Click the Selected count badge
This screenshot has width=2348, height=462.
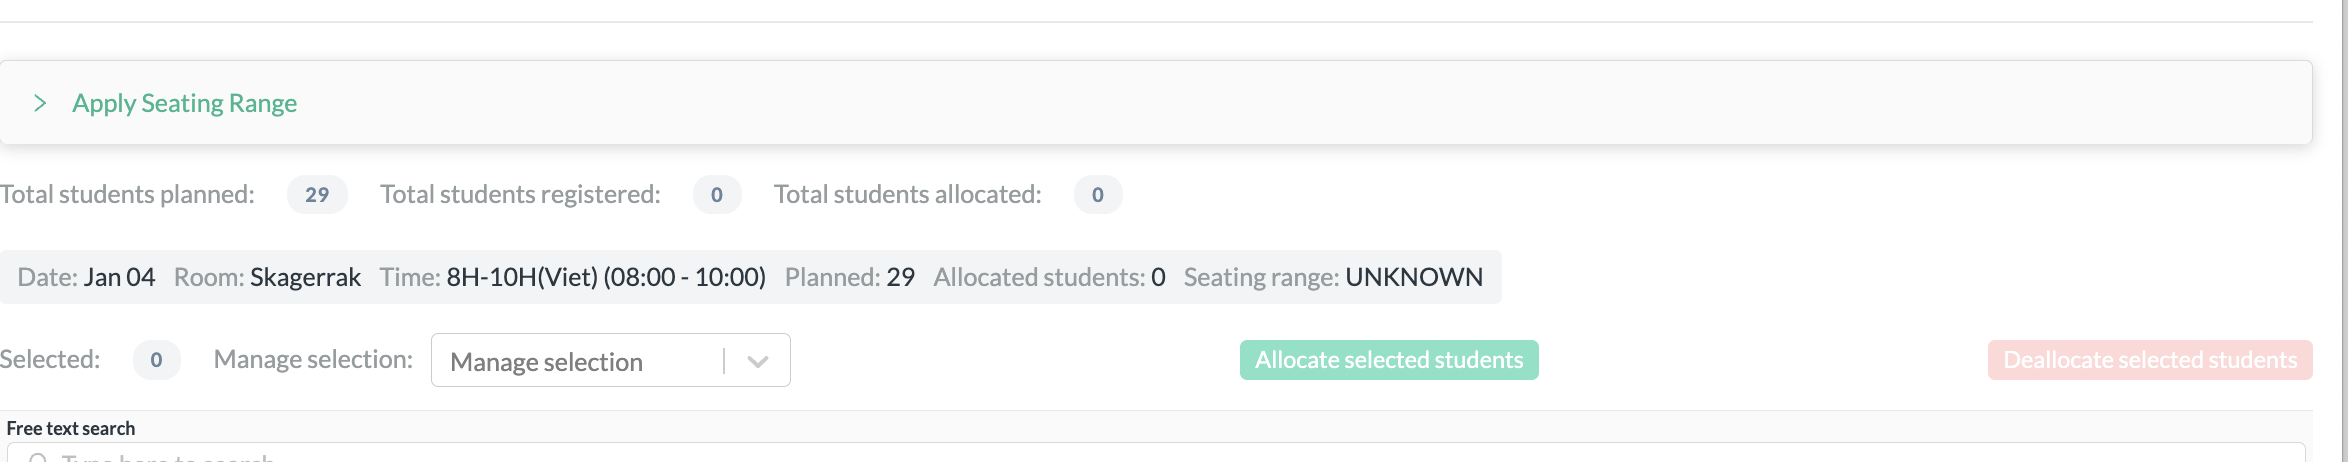pyautogui.click(x=156, y=360)
